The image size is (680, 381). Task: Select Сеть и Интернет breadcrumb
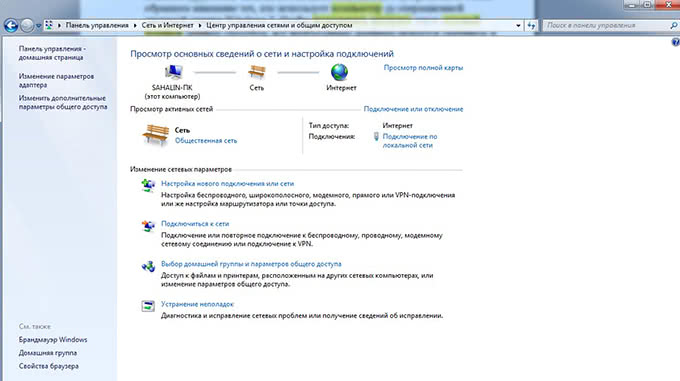167,26
